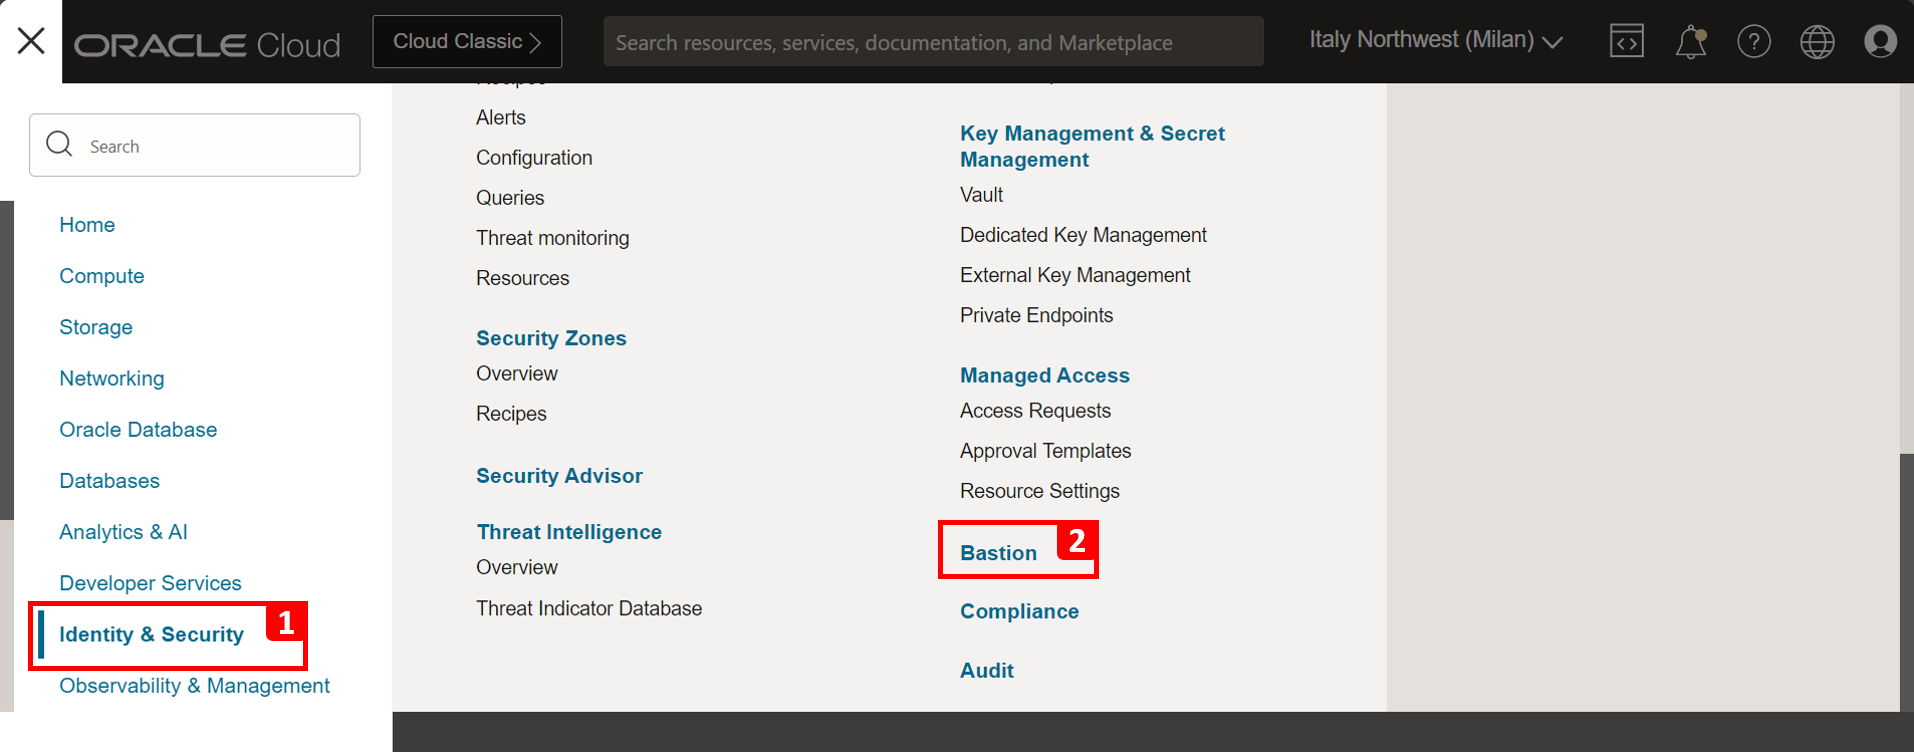Open the Dedicated Key Management link
This screenshot has width=1914, height=752.
click(1083, 235)
